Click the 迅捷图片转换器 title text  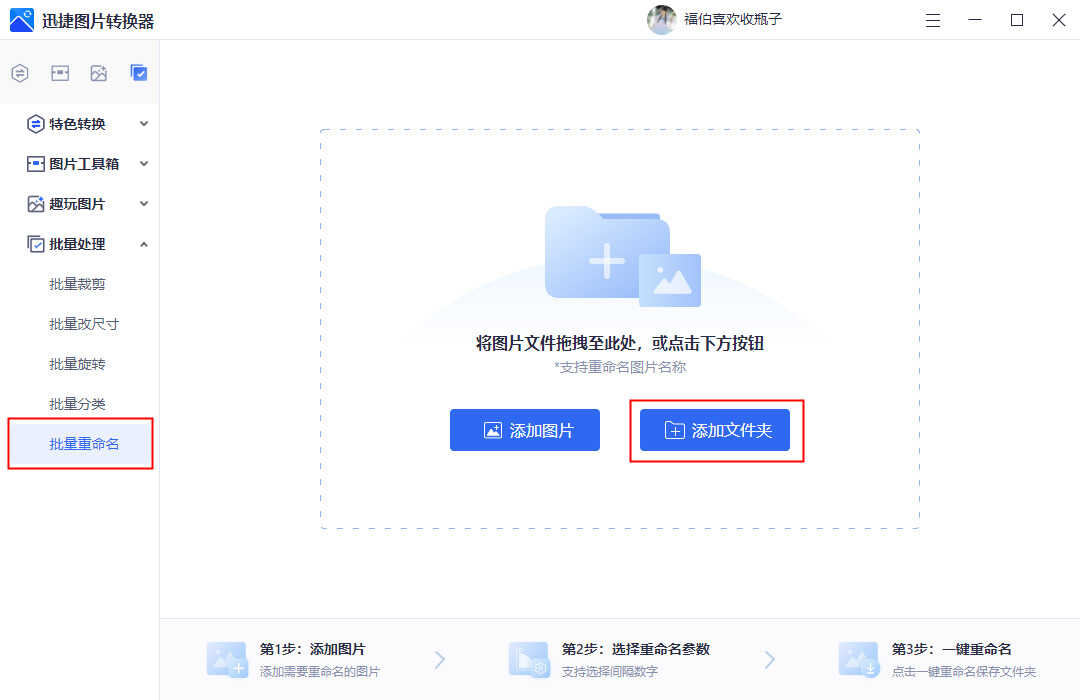tap(98, 21)
